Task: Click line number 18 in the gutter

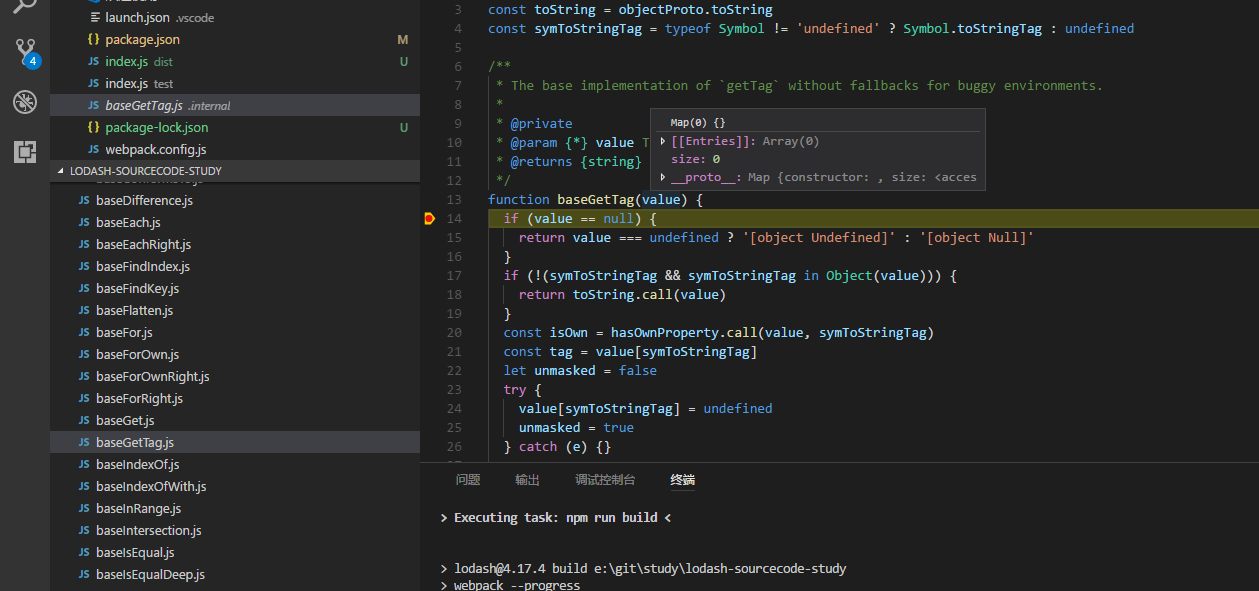Action: (454, 294)
